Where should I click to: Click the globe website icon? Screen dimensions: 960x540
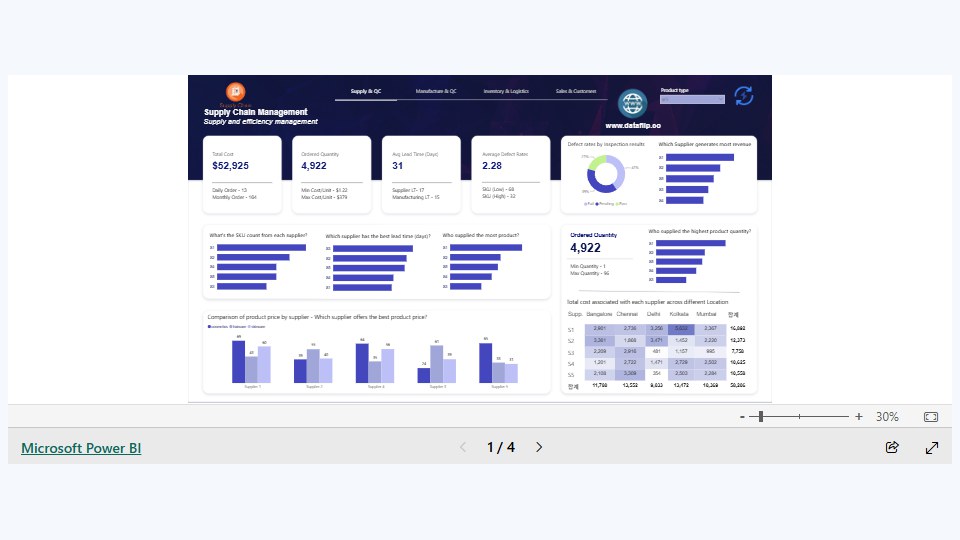coord(632,103)
